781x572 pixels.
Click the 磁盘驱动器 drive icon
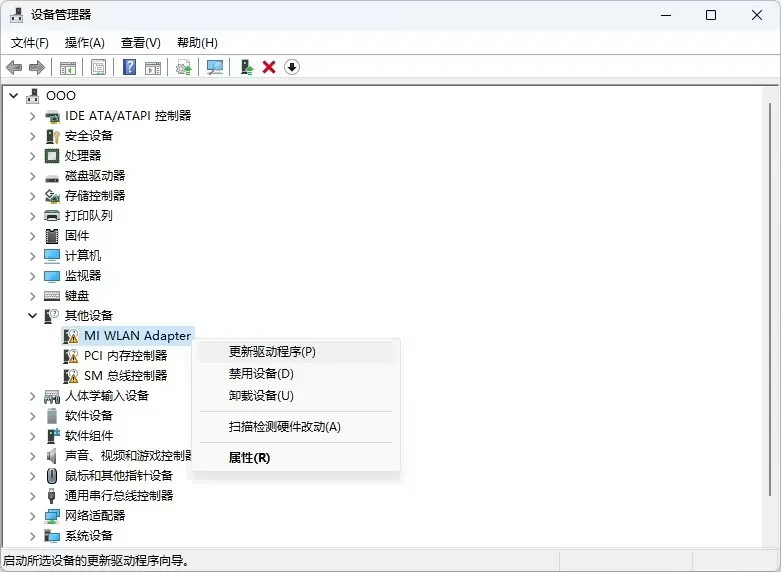pyautogui.click(x=52, y=176)
